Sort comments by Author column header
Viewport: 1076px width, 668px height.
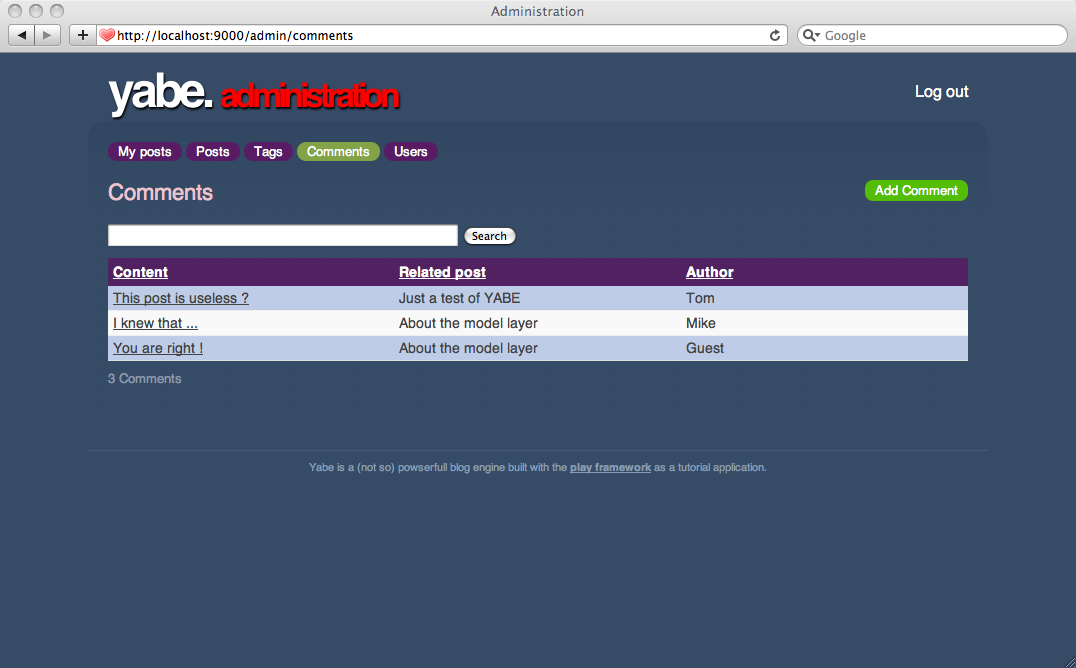pyautogui.click(x=709, y=272)
